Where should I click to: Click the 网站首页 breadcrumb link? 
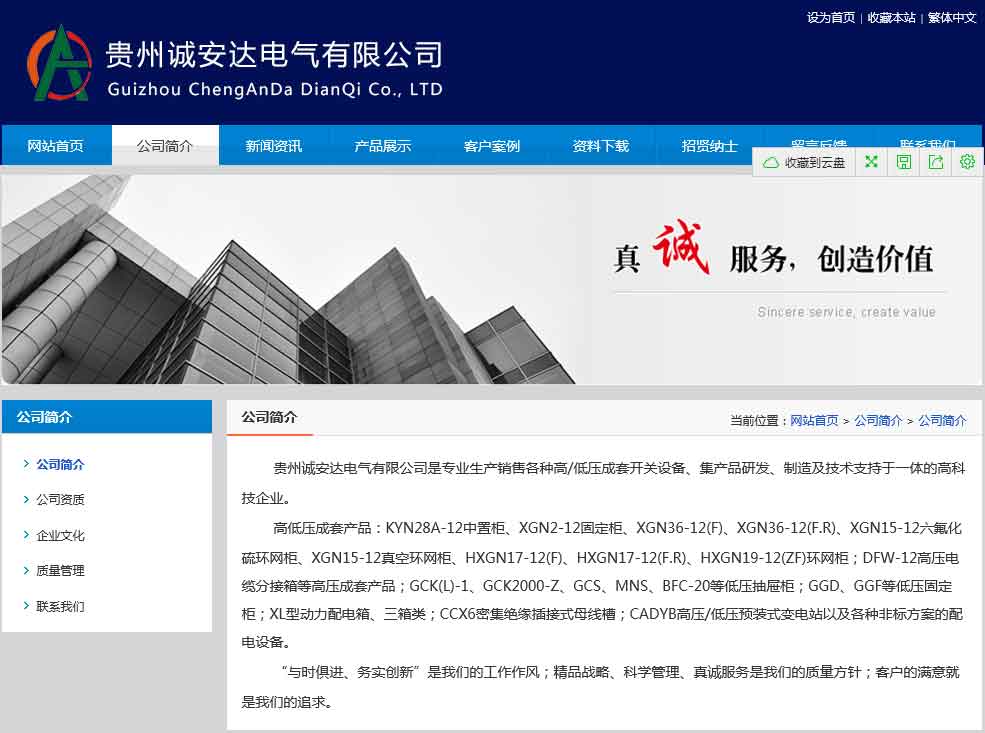point(814,421)
